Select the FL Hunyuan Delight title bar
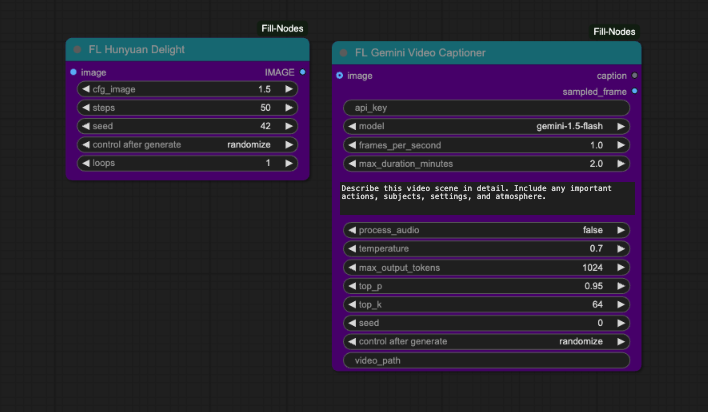Screen dimensions: 708x412 [x=187, y=49]
